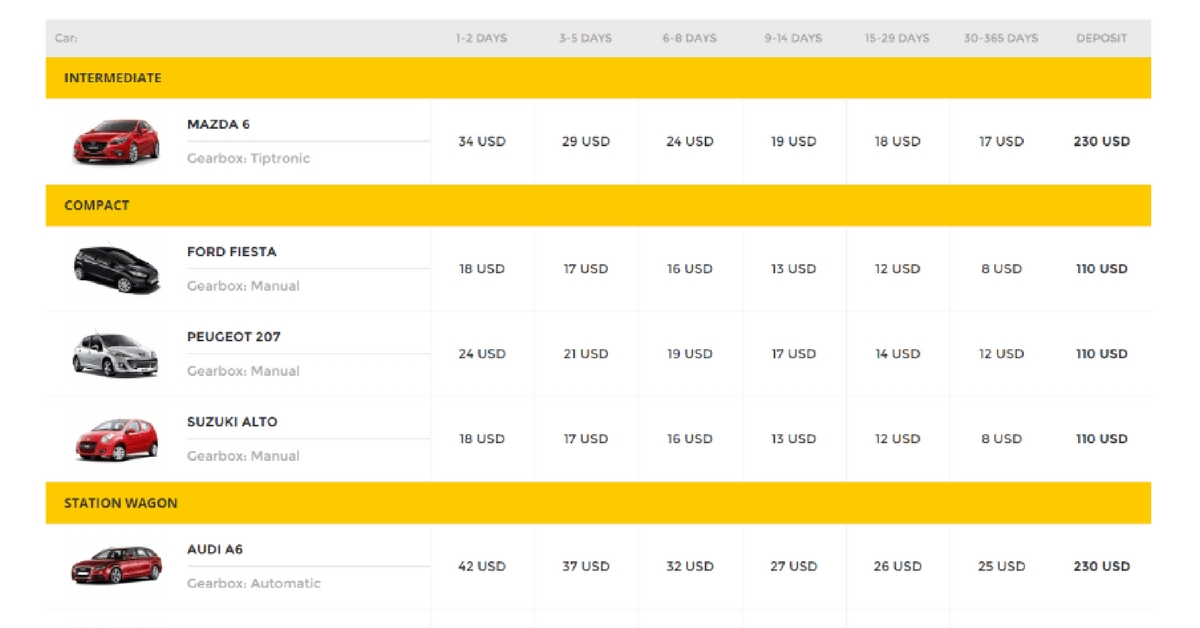Viewport: 1200px width, 628px height.
Task: Click Audi A6 deposit of 230 USD
Action: pyautogui.click(x=1101, y=566)
